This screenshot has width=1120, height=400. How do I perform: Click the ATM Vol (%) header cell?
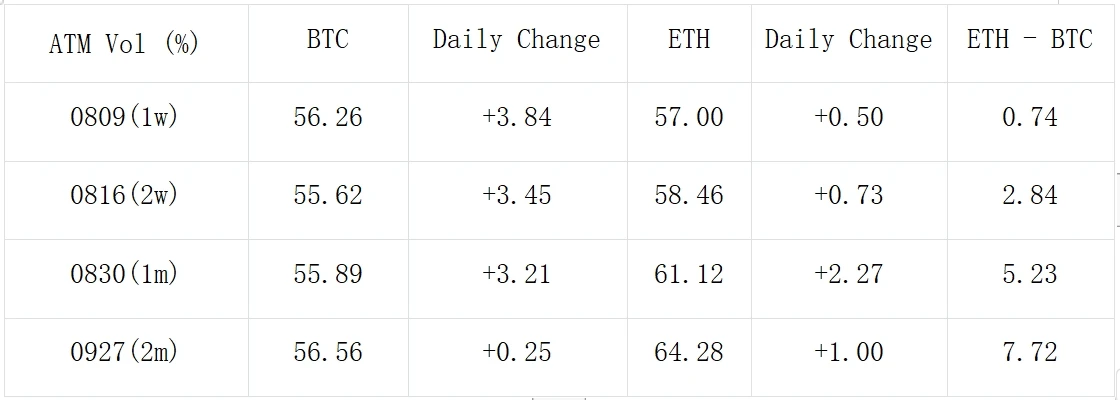[124, 43]
